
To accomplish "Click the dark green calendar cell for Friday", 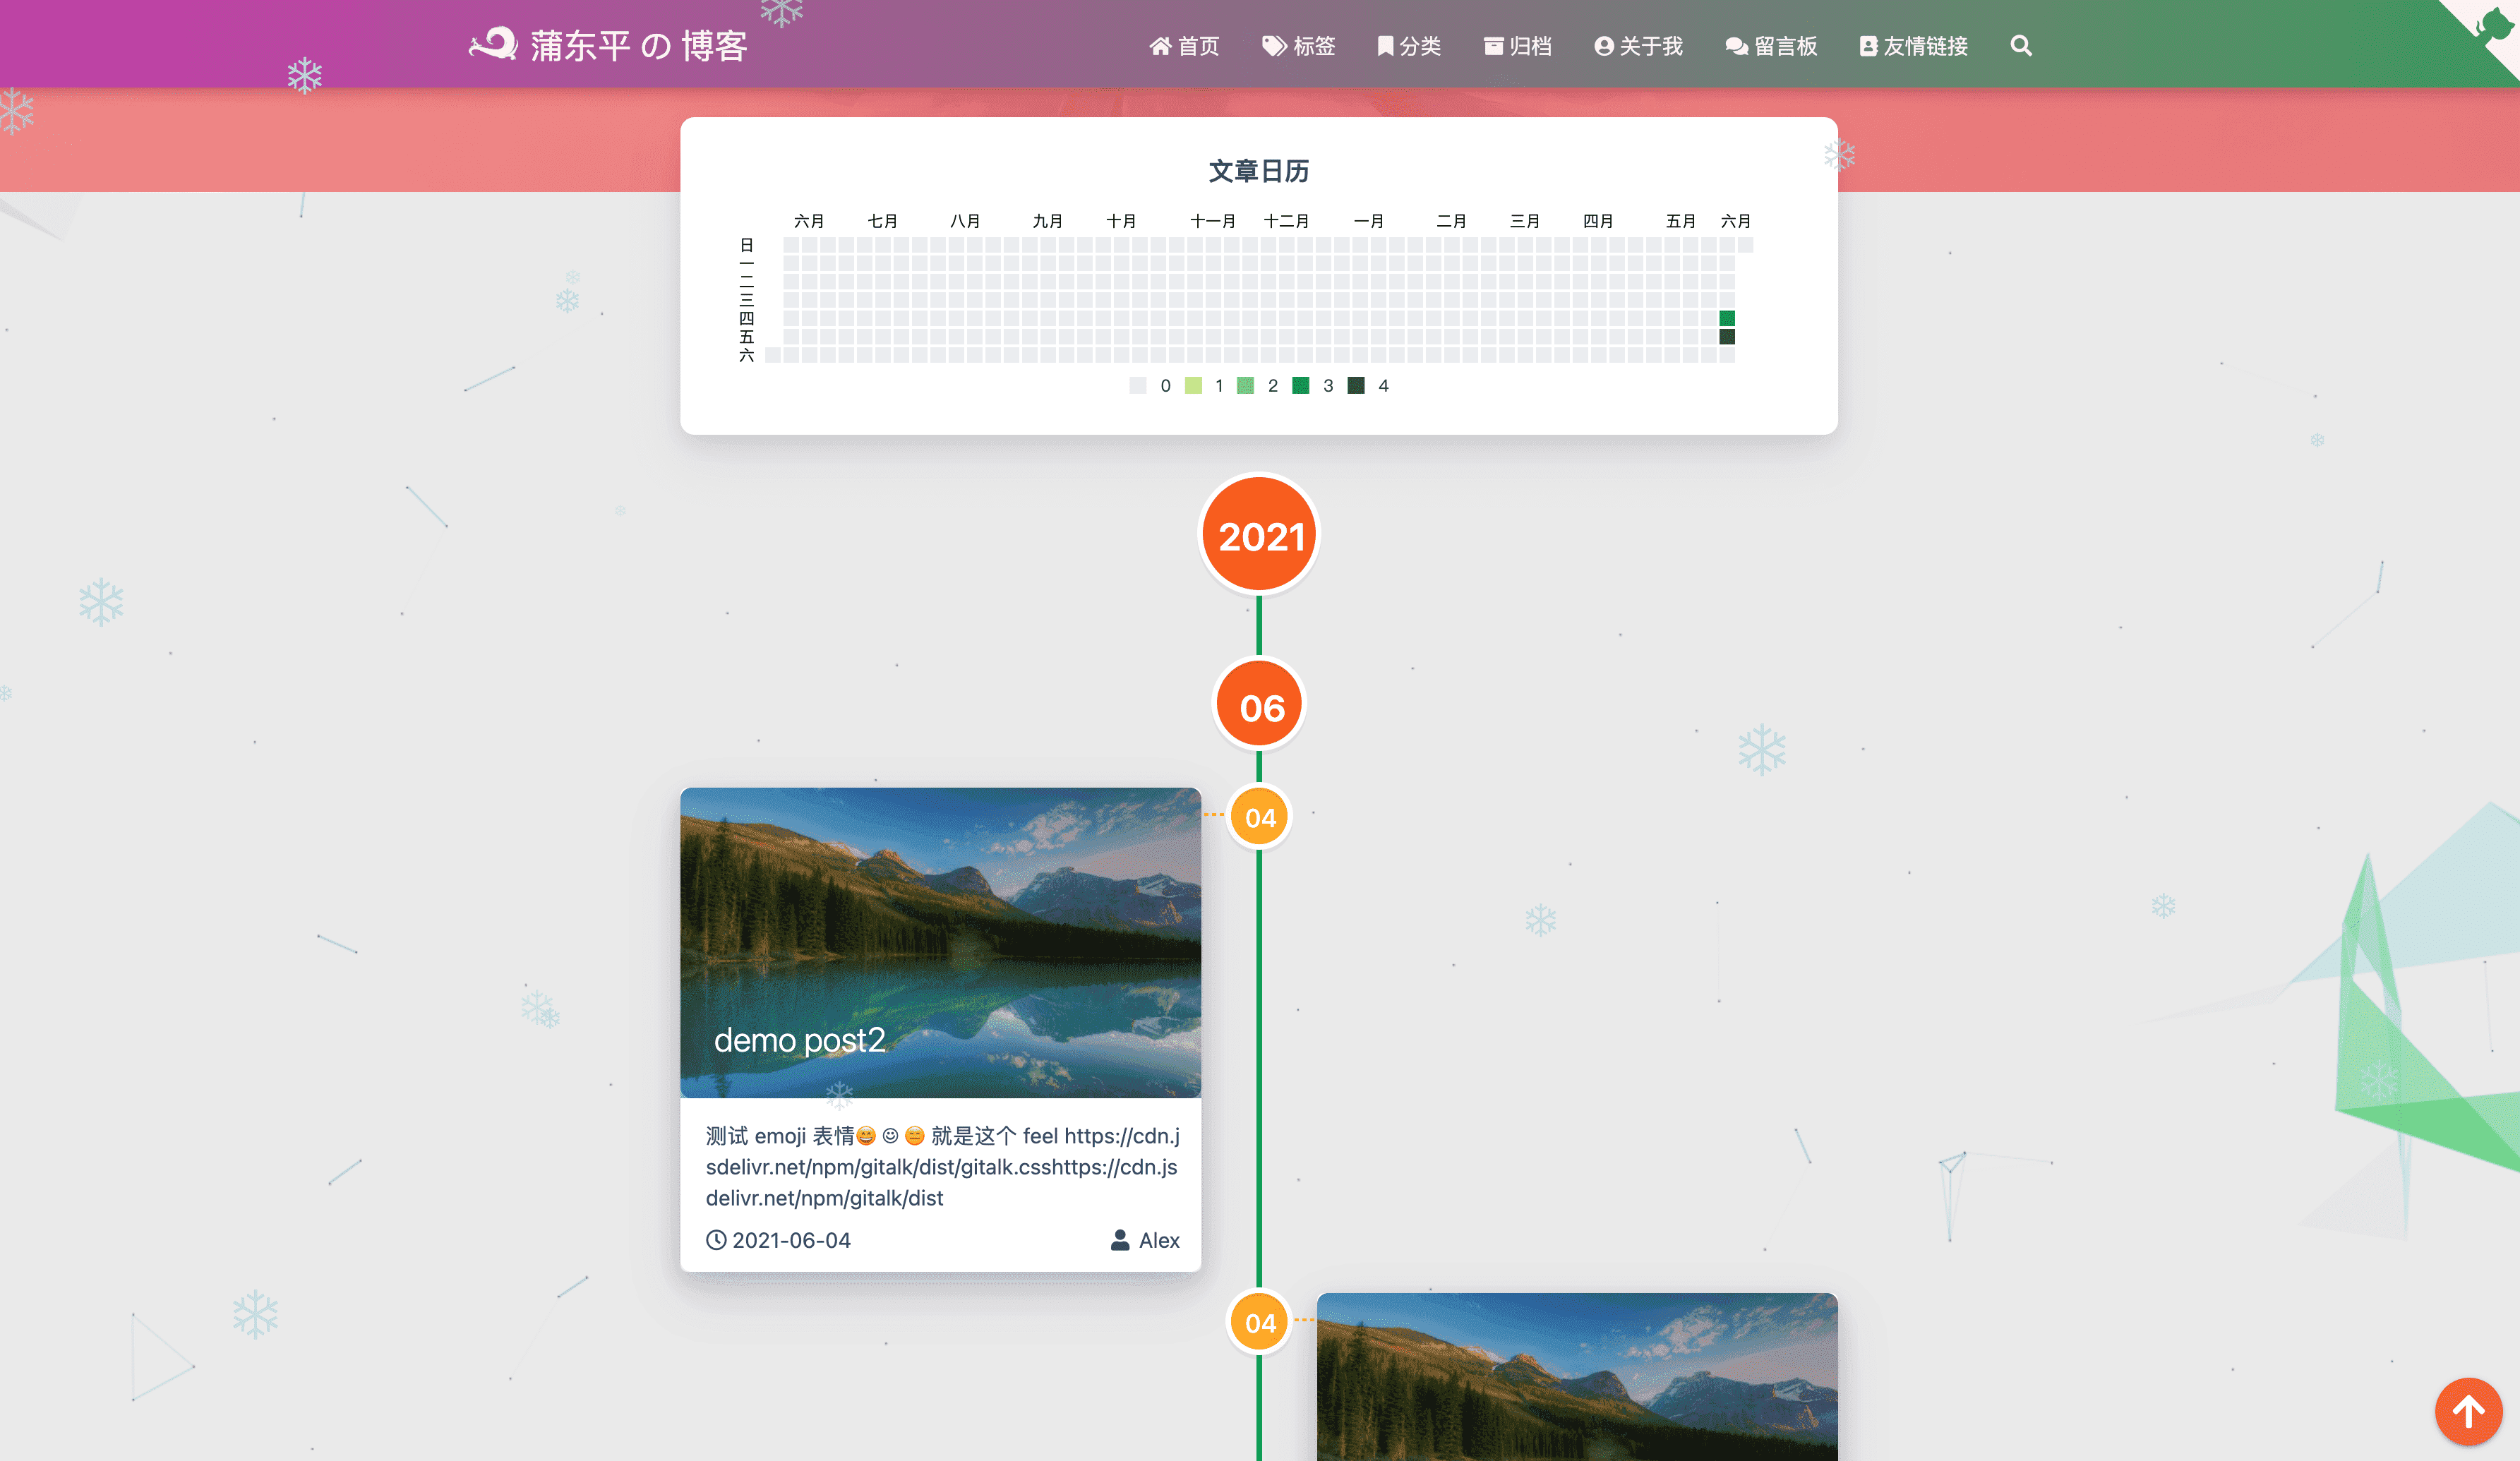I will (x=1726, y=337).
